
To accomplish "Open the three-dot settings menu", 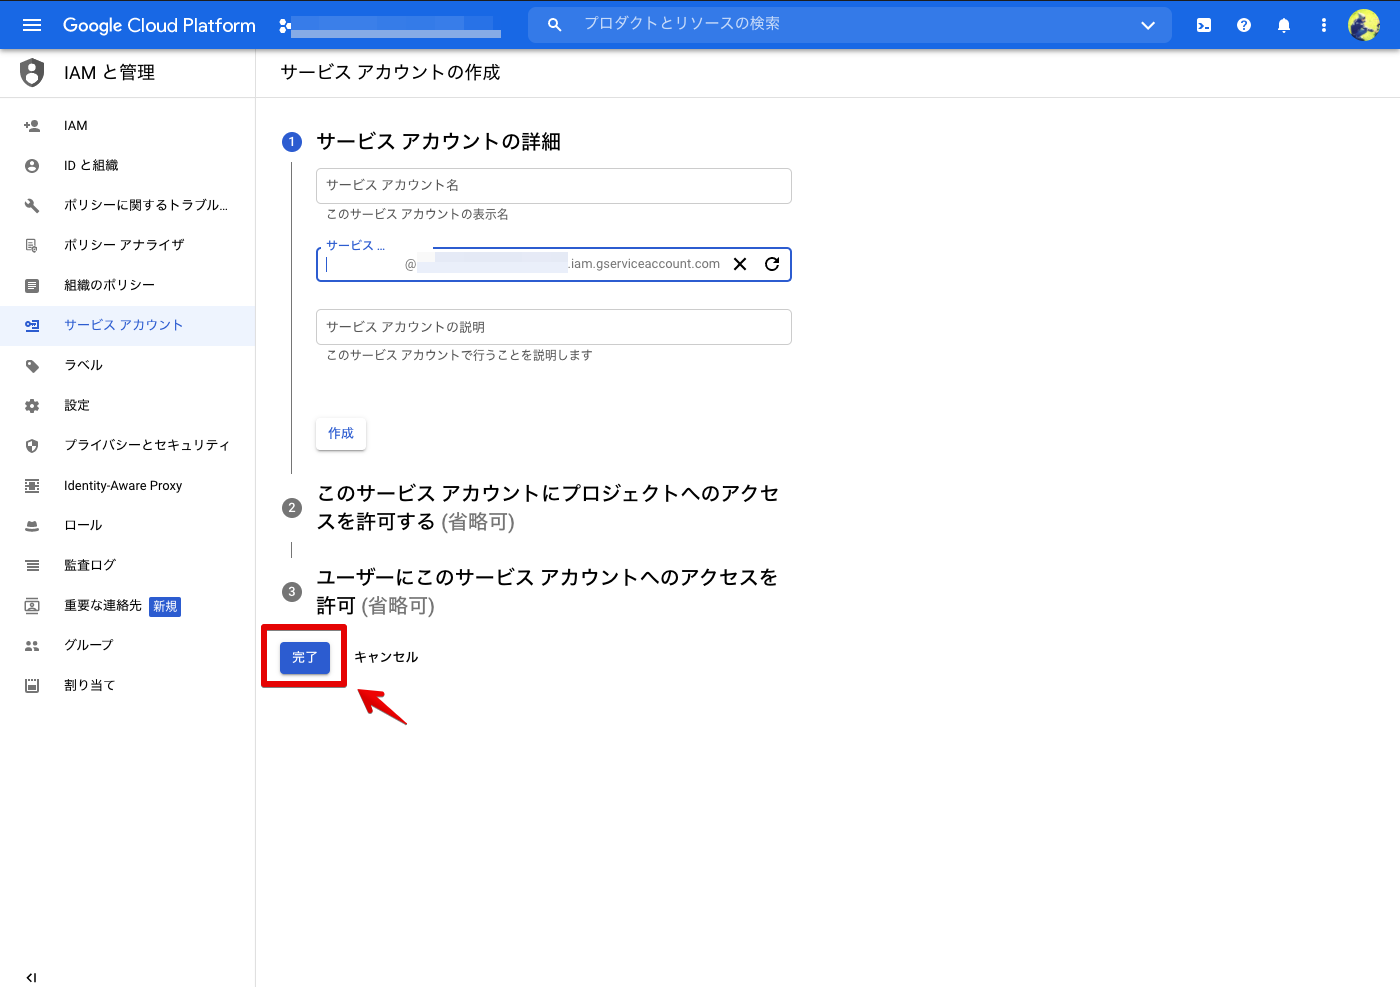I will [1324, 25].
